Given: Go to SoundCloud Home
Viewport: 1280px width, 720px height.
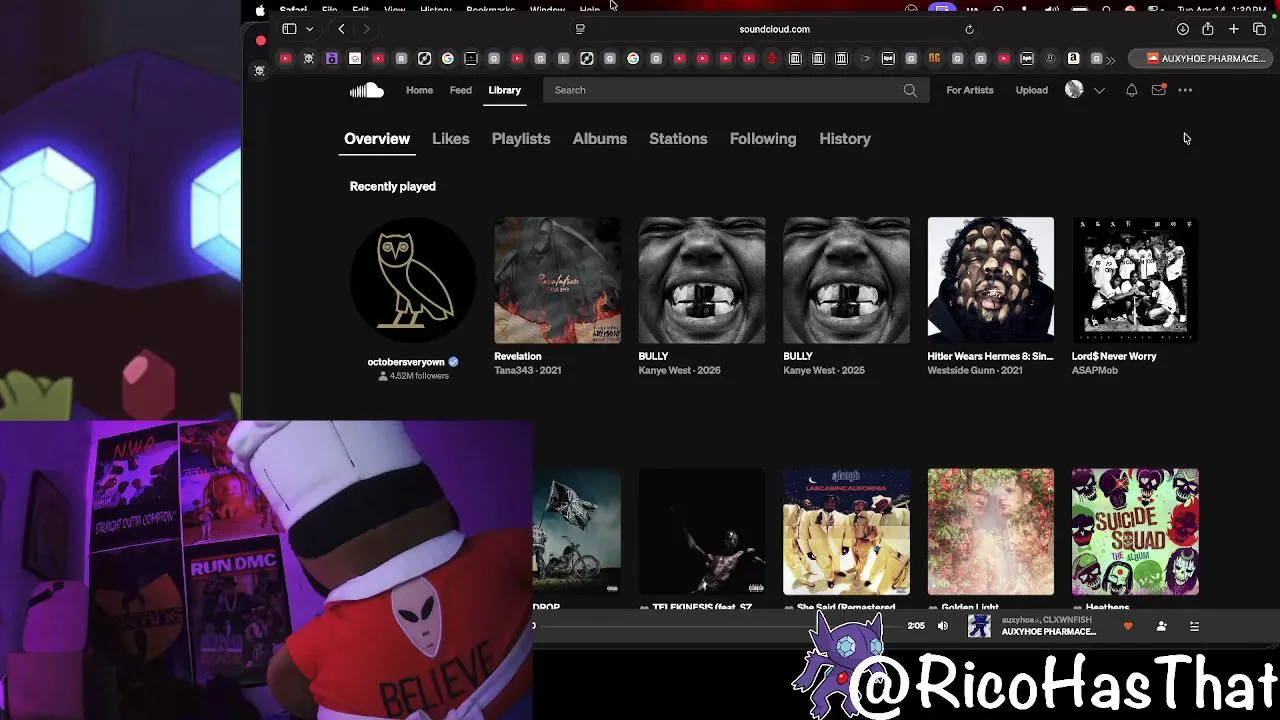Looking at the screenshot, I should click(419, 90).
